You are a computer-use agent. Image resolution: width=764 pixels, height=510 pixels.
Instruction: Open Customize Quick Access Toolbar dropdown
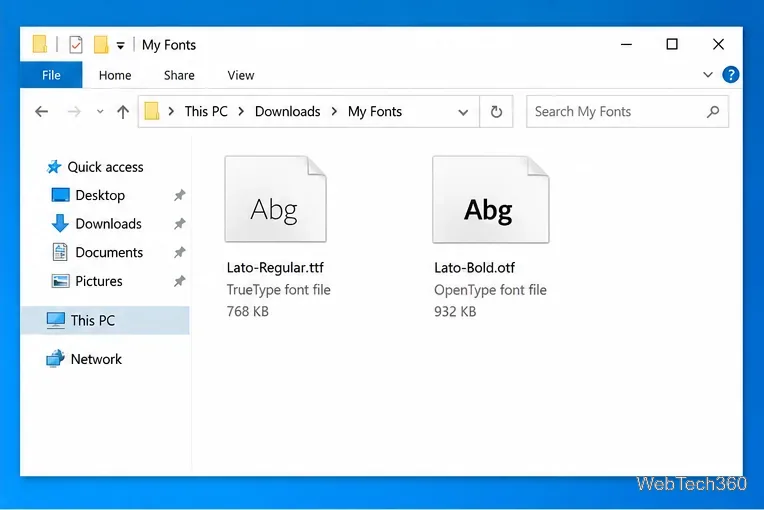120,46
